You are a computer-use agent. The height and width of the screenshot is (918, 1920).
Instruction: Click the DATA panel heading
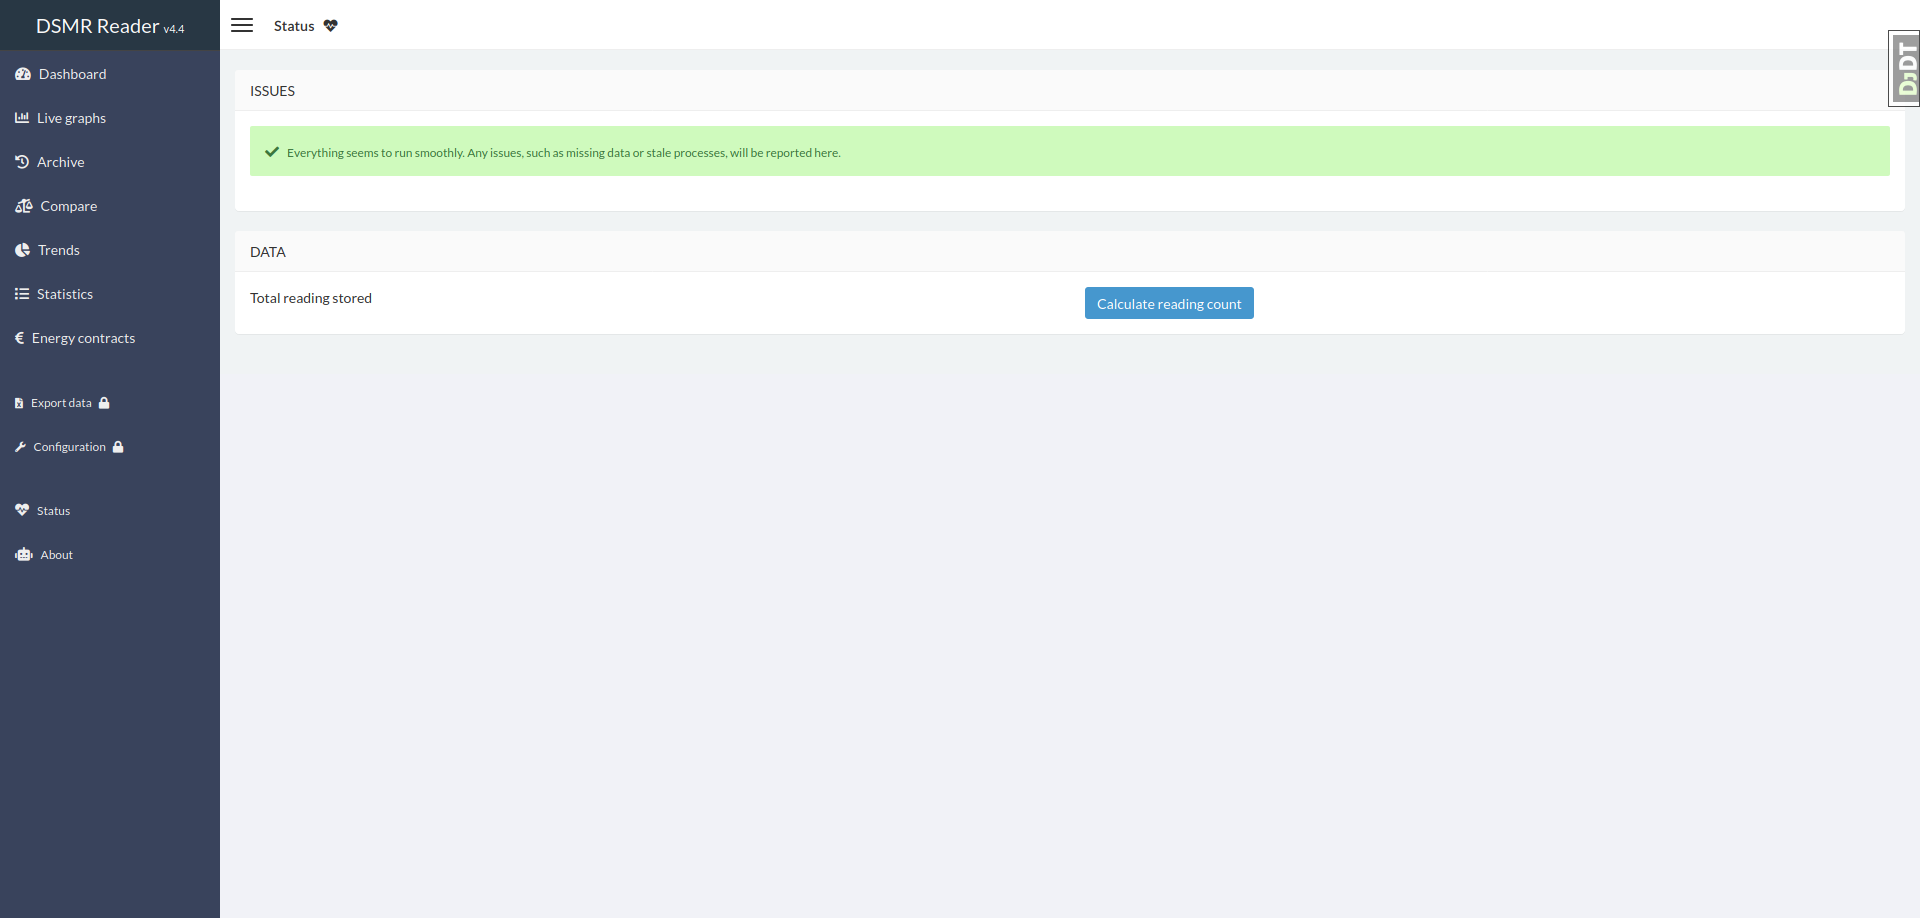(x=268, y=252)
